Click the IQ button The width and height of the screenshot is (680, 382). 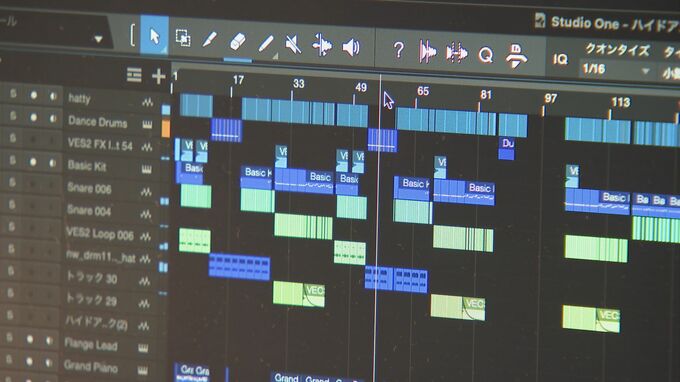tap(560, 59)
